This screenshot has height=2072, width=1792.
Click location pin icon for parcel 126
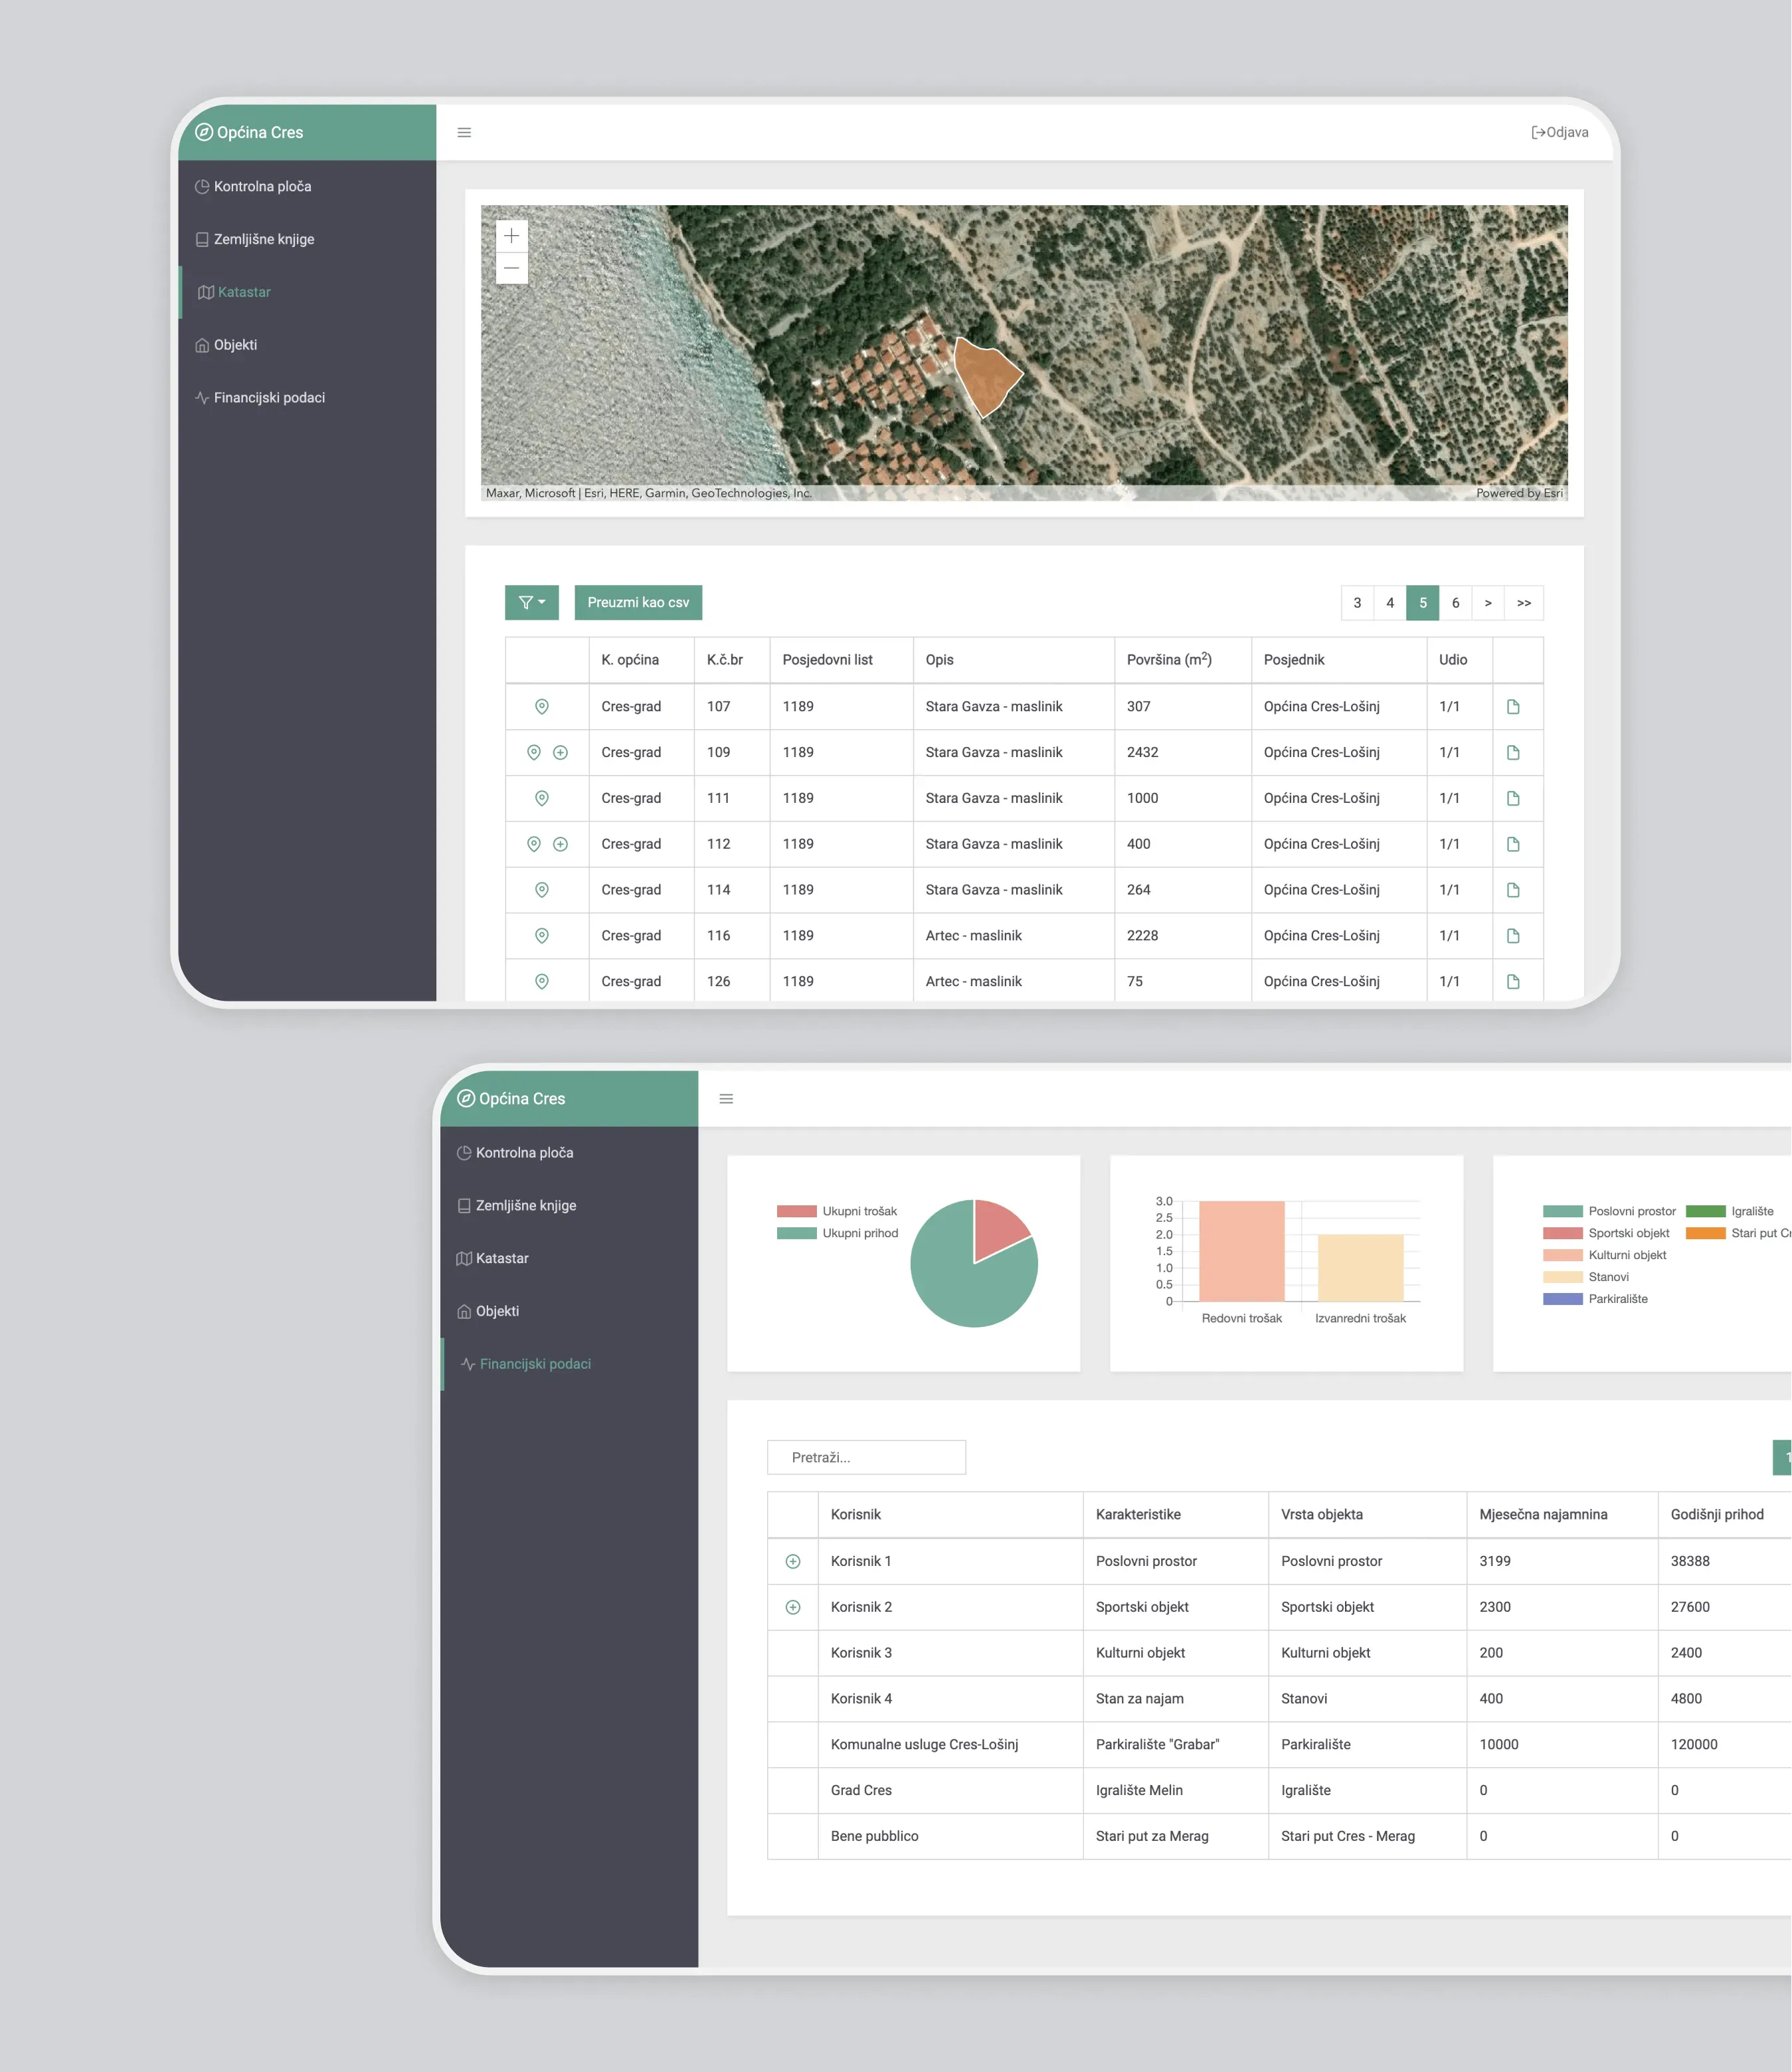(541, 981)
